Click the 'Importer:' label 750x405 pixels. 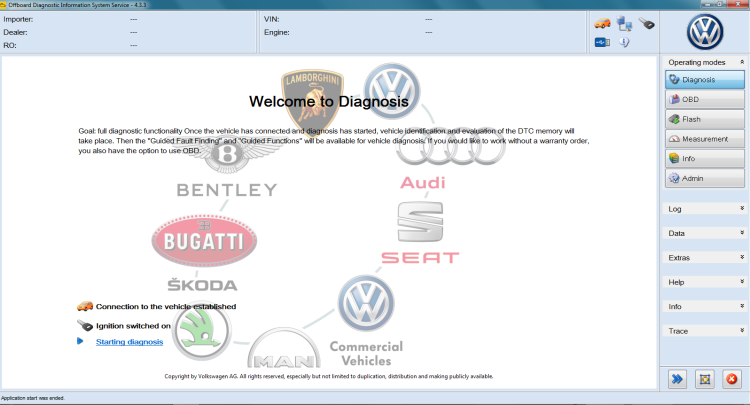pyautogui.click(x=18, y=19)
